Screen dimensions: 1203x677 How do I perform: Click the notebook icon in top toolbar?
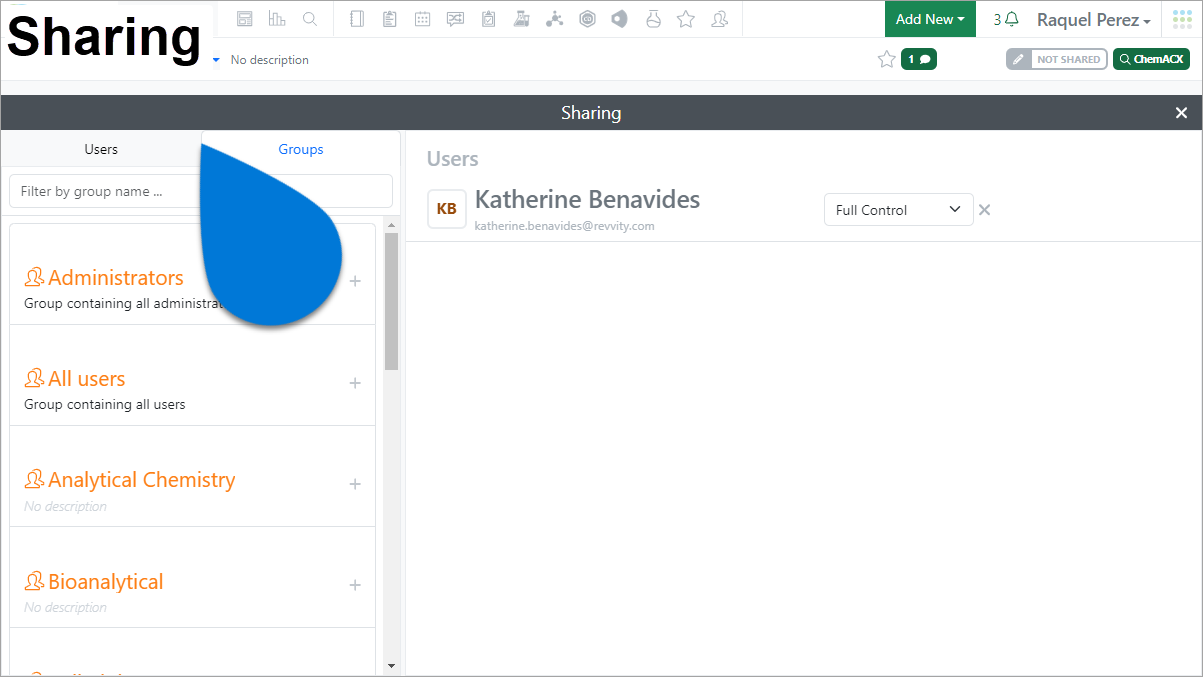point(358,19)
